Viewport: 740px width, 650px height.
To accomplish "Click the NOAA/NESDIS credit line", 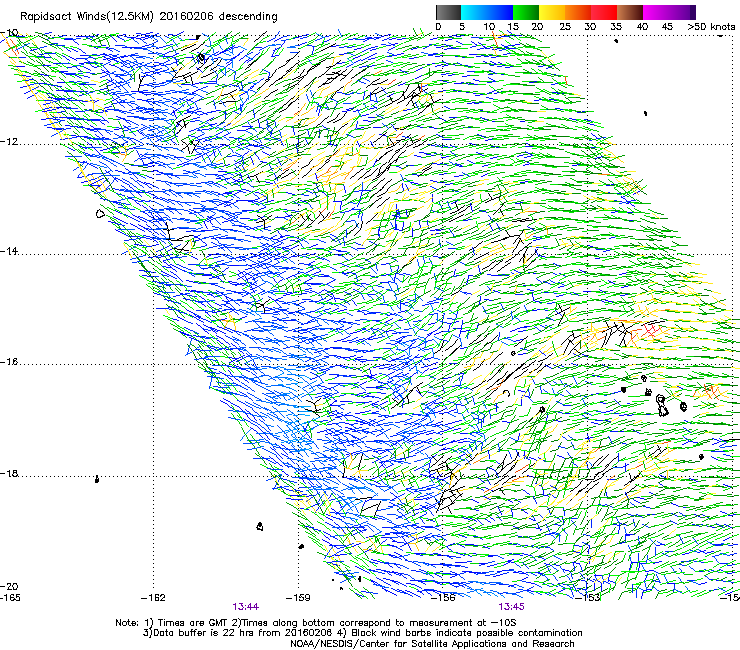I will [432, 643].
